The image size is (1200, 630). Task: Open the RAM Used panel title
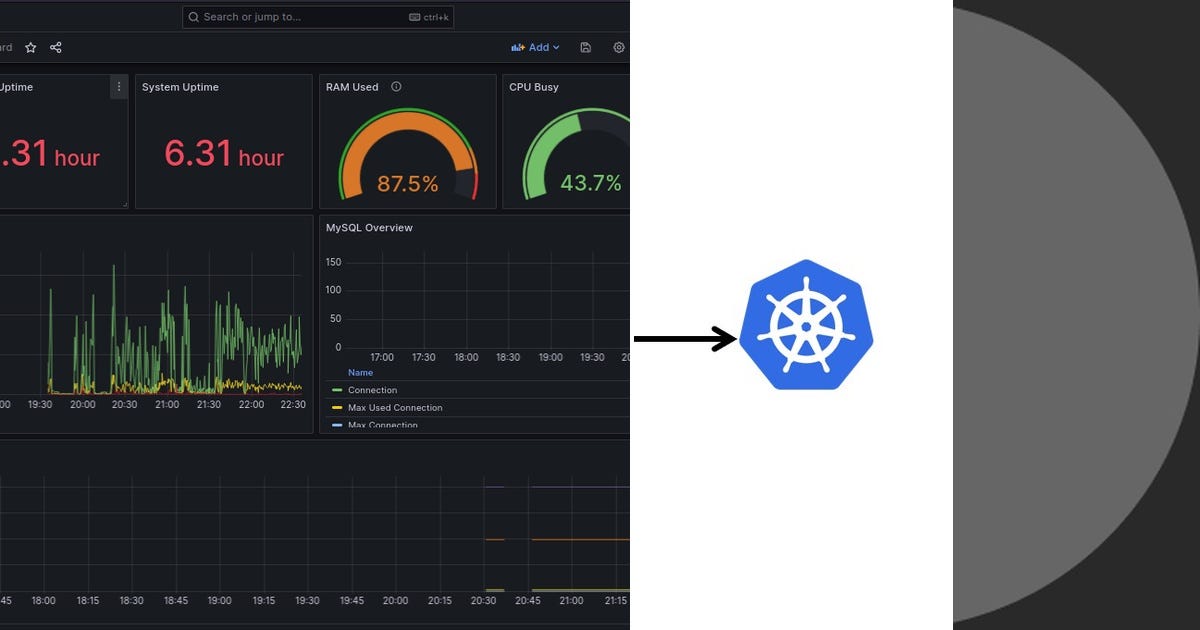(x=352, y=87)
